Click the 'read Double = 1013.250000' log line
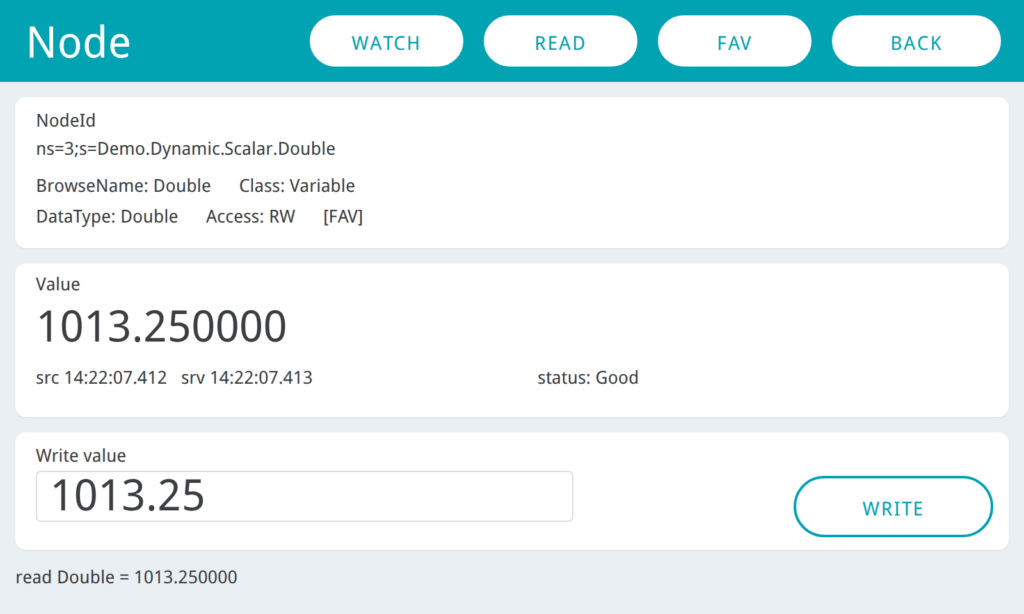 pos(127,577)
